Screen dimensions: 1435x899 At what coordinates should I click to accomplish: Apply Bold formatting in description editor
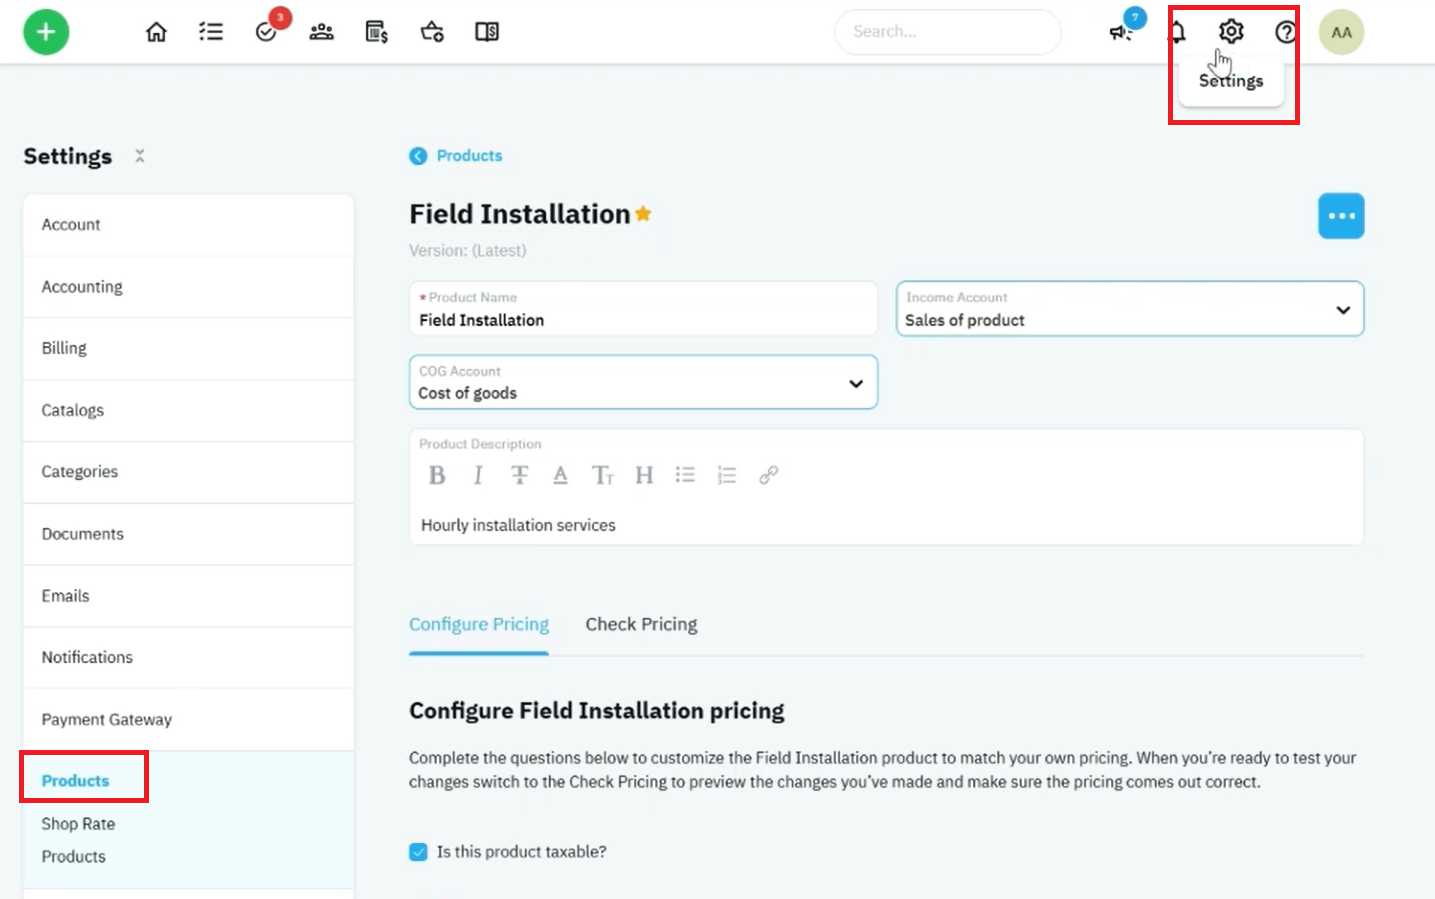click(437, 475)
